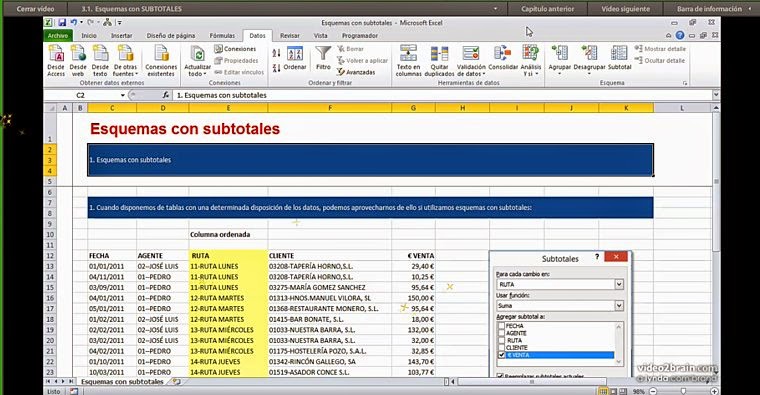This screenshot has width=760, height=395.
Task: Open the Ordenar sort dialog
Action: 295,58
